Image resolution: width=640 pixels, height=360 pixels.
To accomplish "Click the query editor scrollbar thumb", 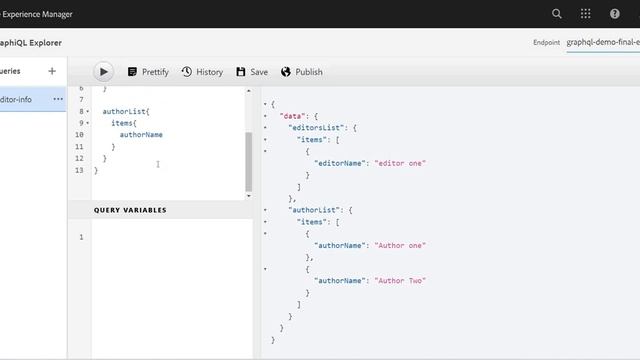I will pyautogui.click(x=249, y=162).
